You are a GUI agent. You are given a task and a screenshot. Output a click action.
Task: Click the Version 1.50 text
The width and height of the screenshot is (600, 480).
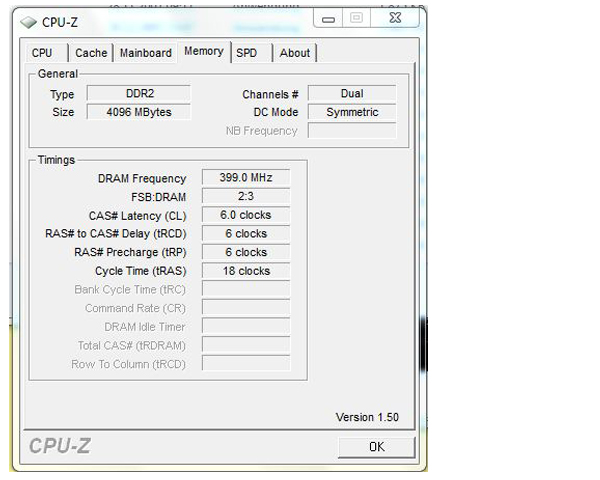[367, 417]
